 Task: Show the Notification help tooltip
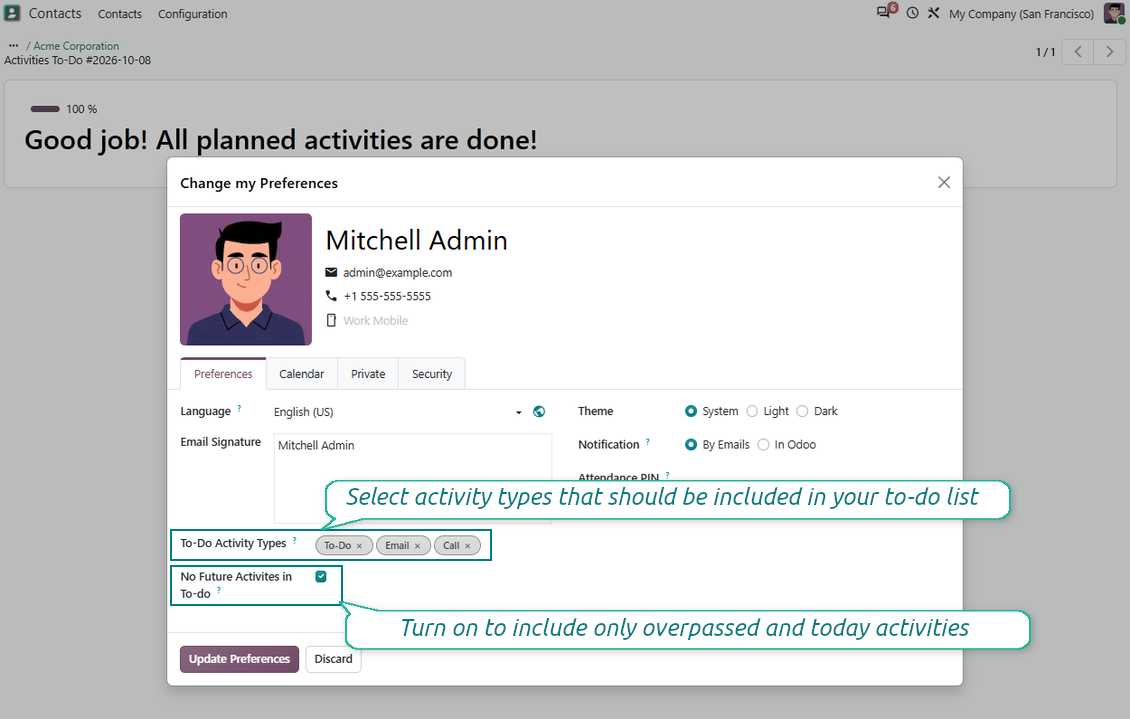point(647,441)
